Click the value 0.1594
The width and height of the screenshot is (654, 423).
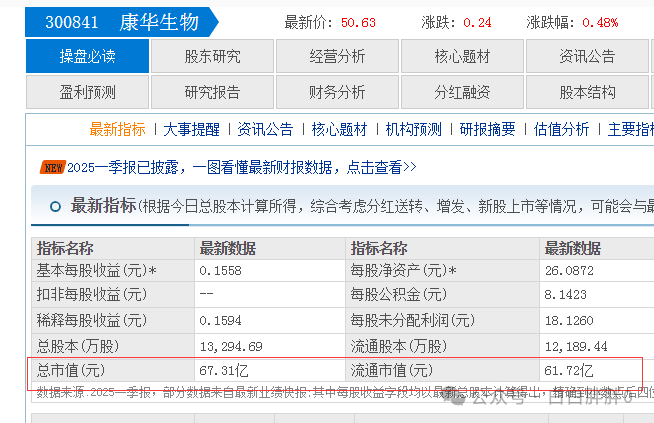[x=220, y=320]
